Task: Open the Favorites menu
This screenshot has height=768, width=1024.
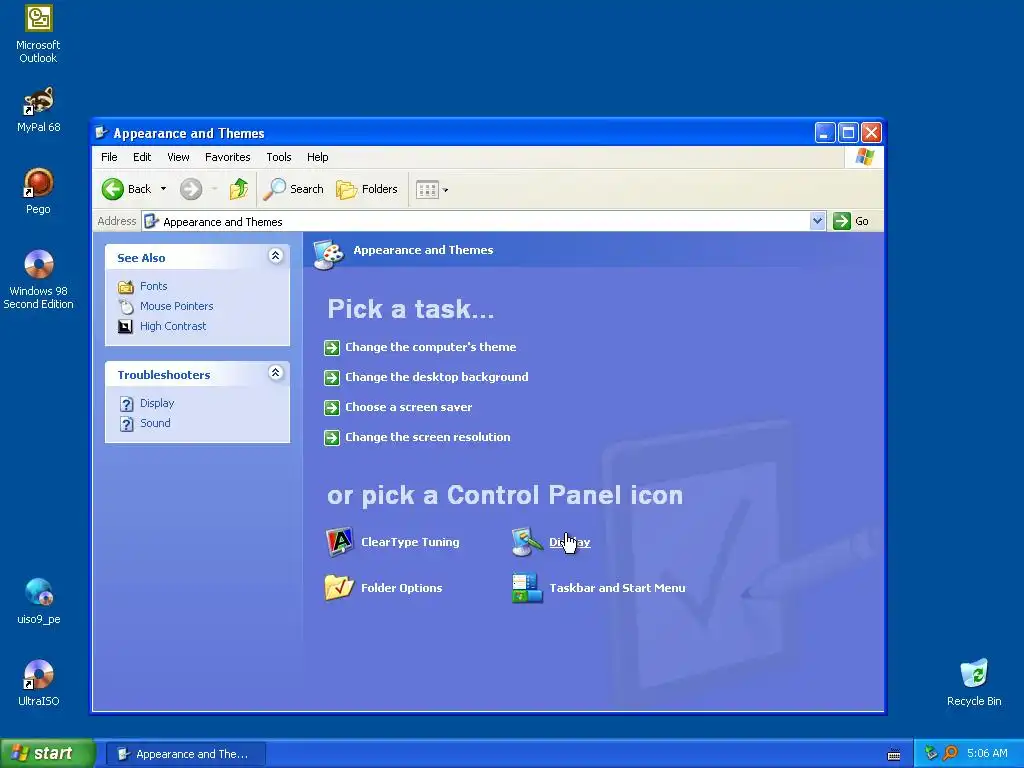Action: coord(227,157)
